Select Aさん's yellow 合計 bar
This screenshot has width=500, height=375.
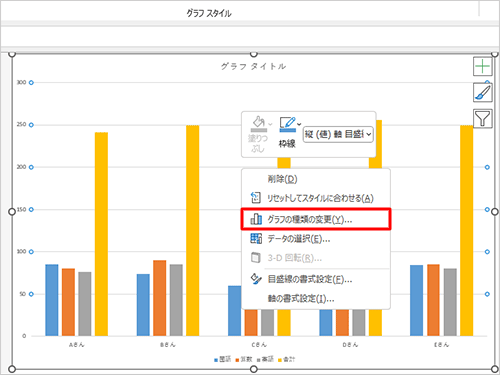(x=101, y=234)
